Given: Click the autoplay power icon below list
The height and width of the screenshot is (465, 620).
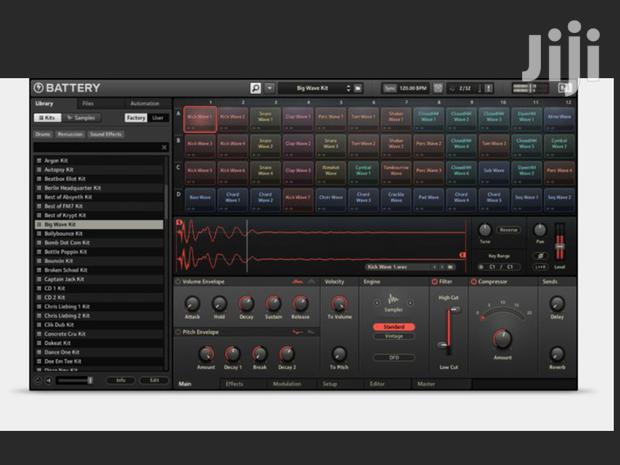Looking at the screenshot, I should point(38,380).
